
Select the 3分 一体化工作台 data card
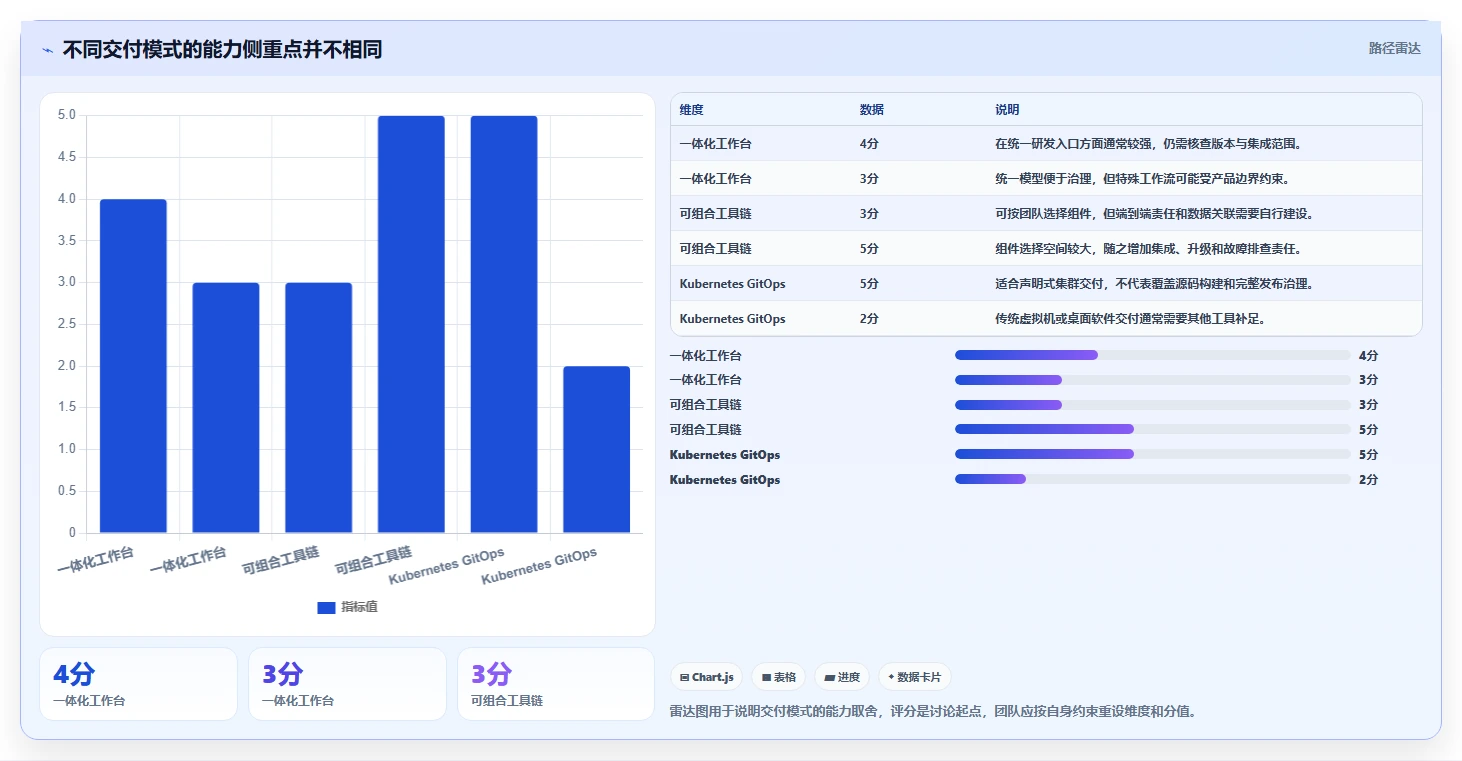coord(347,684)
